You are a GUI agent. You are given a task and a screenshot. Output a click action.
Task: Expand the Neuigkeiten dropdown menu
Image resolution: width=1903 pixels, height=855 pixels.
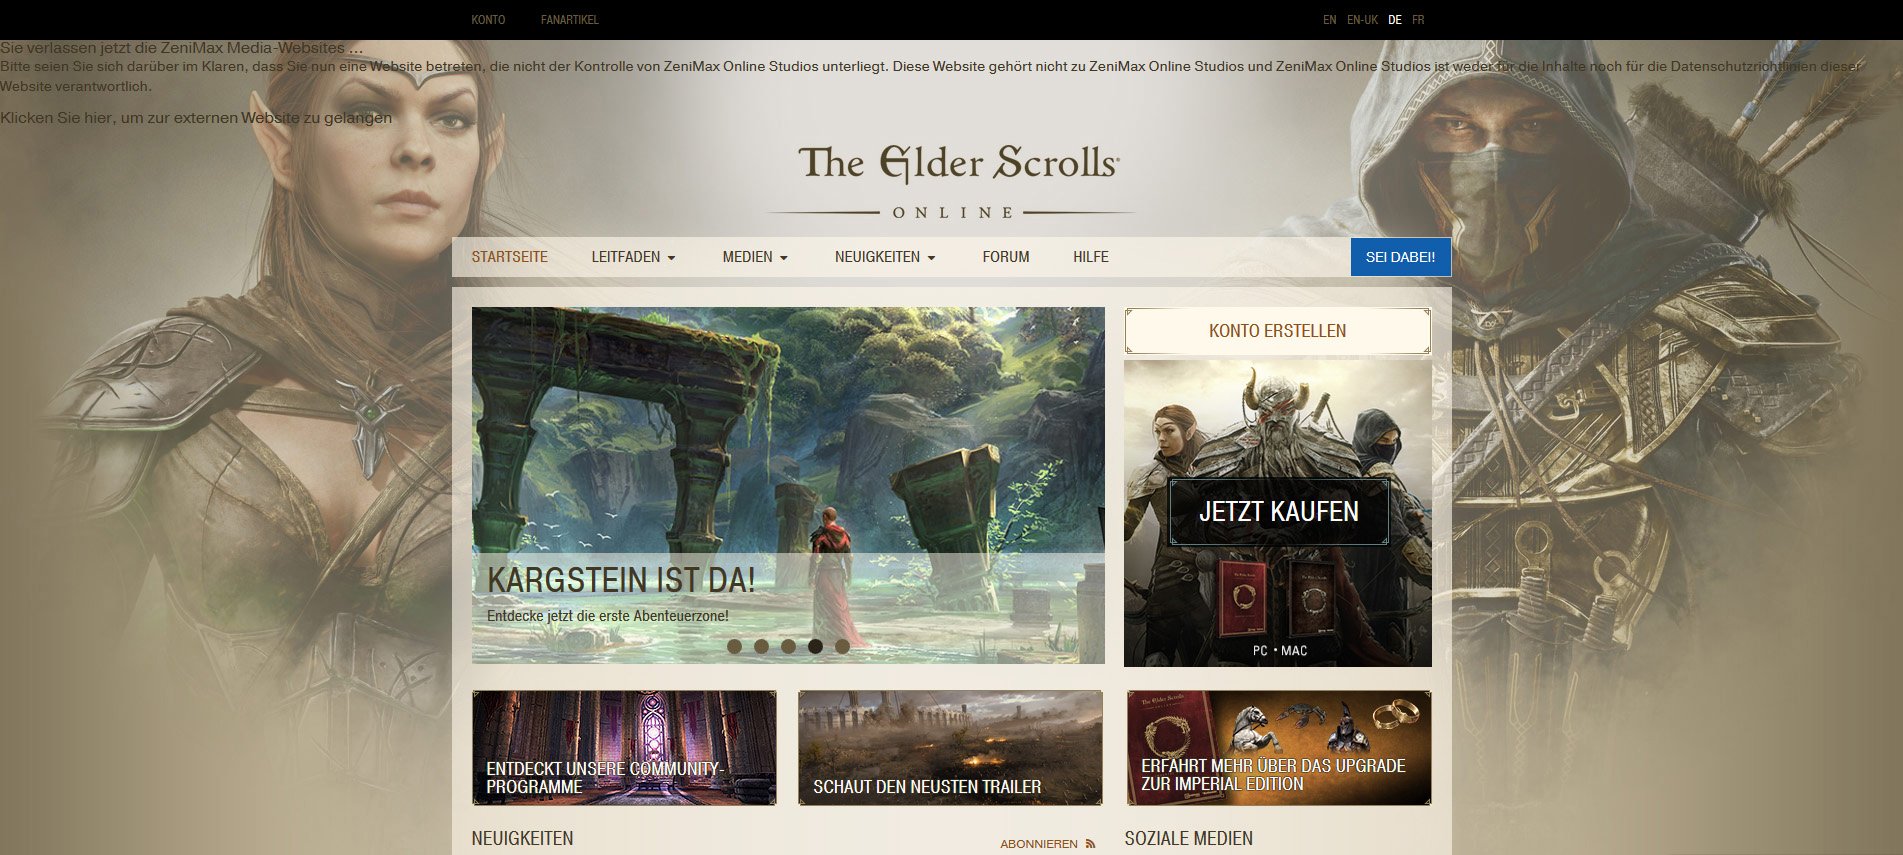885,257
